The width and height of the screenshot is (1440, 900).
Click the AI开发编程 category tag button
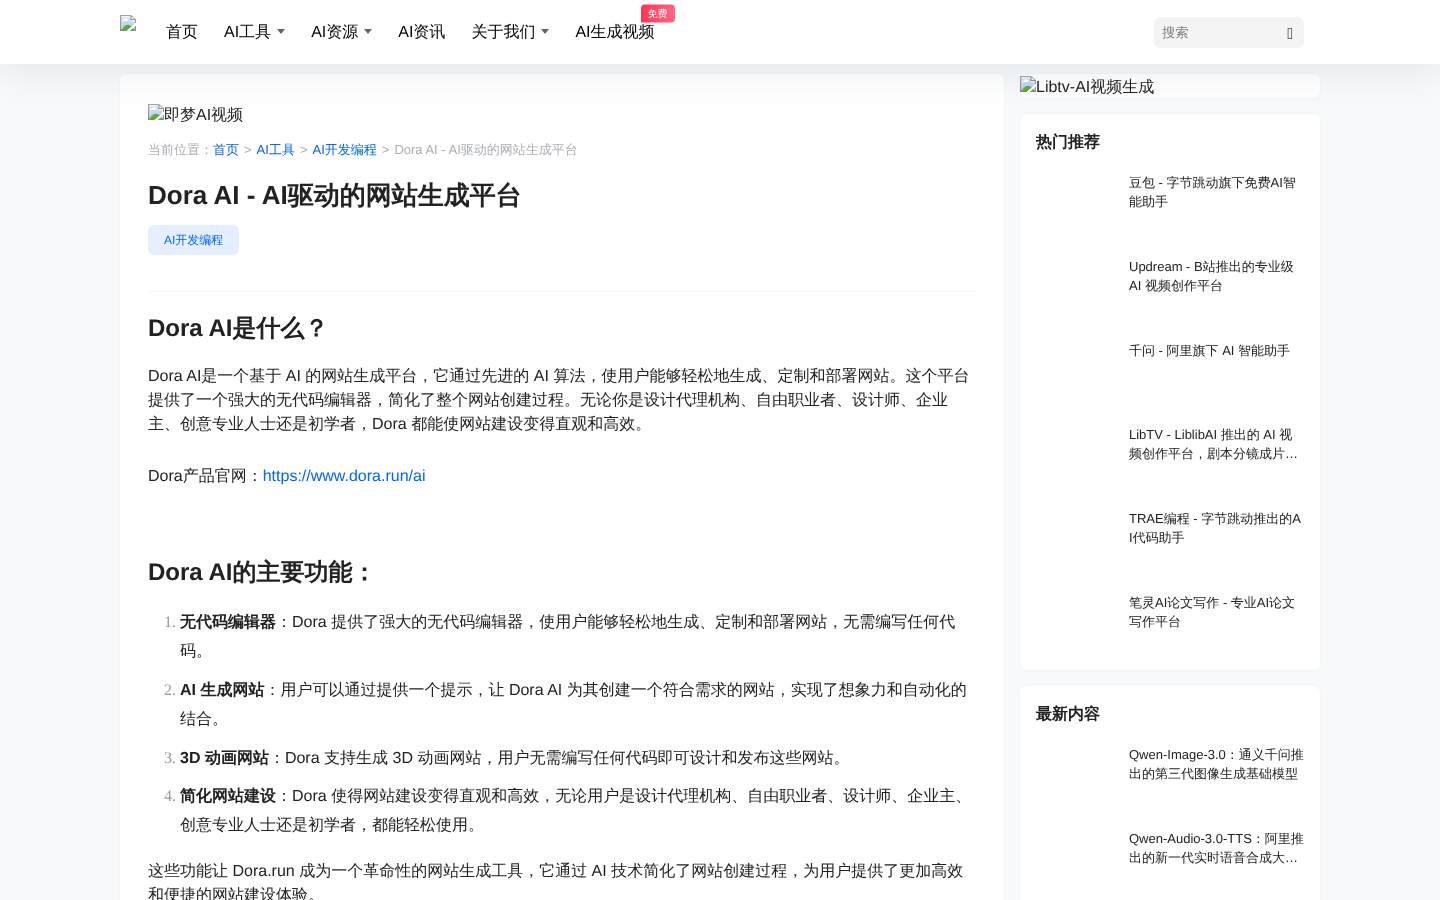coord(193,240)
